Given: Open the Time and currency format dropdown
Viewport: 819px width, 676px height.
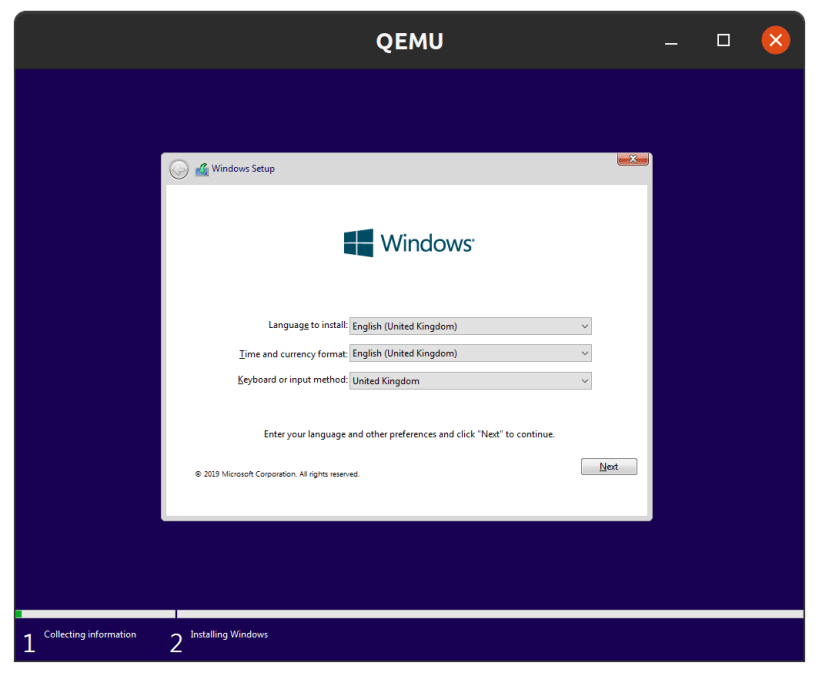Looking at the screenshot, I should 470,353.
